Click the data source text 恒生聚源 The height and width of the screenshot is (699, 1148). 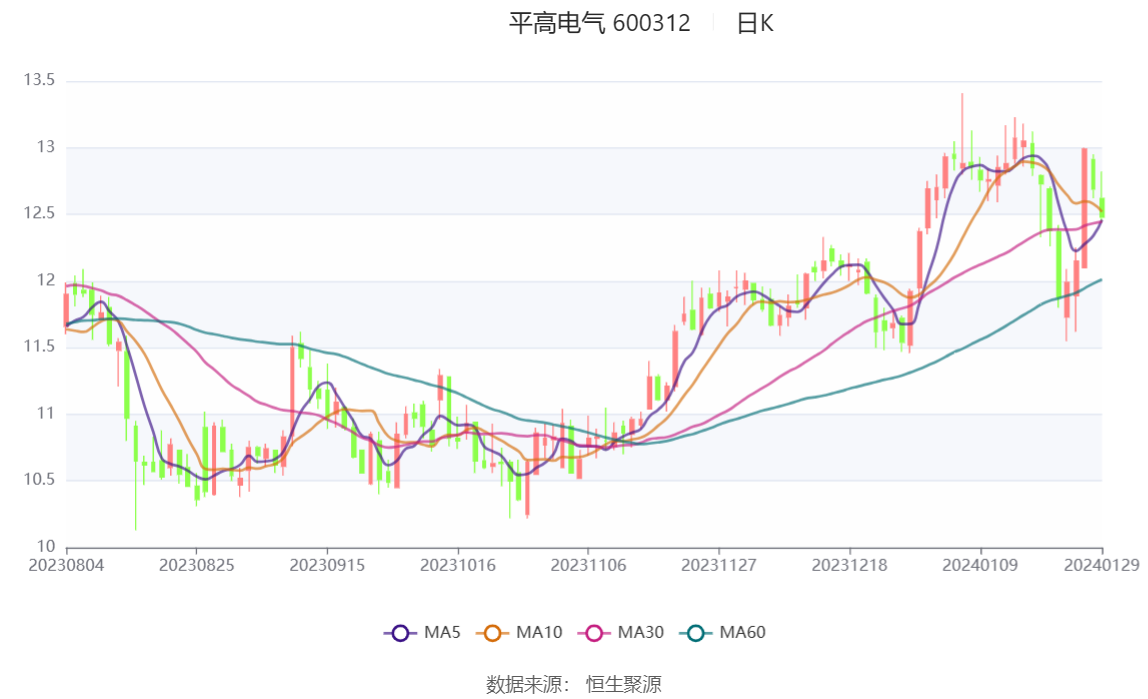click(624, 684)
